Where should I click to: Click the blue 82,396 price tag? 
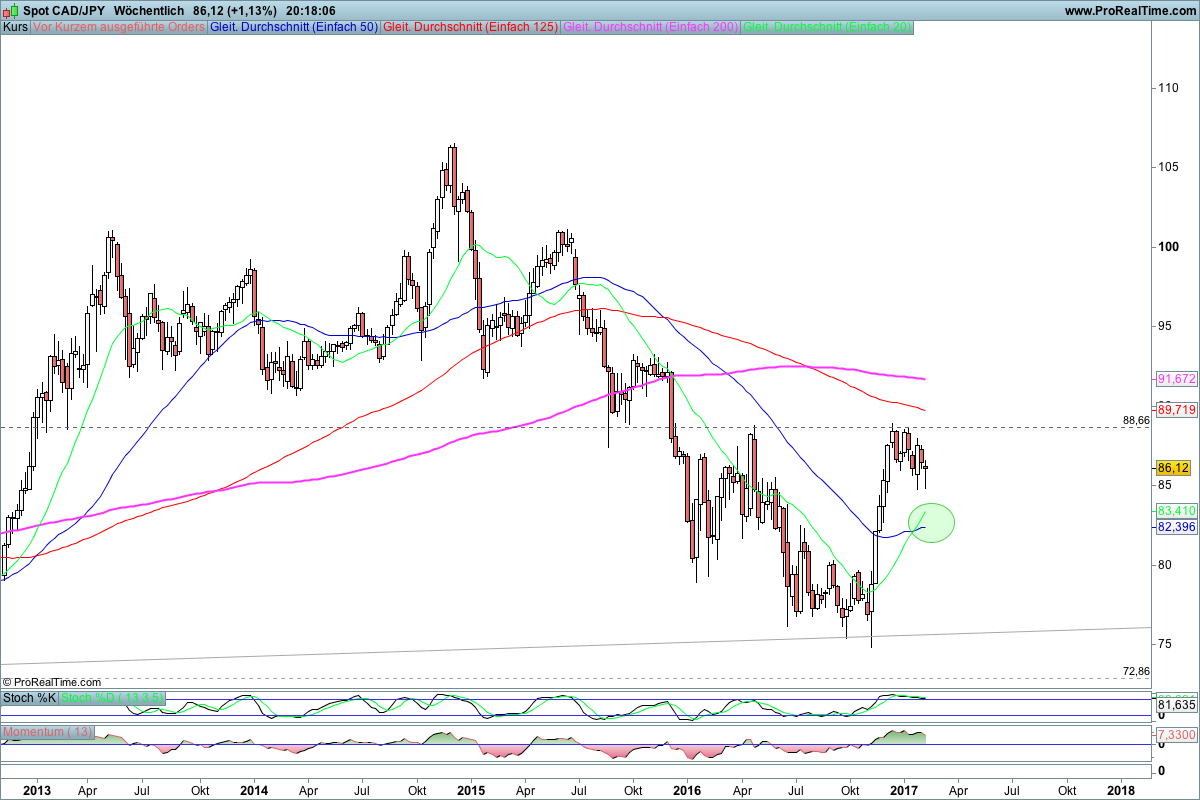(x=1176, y=526)
